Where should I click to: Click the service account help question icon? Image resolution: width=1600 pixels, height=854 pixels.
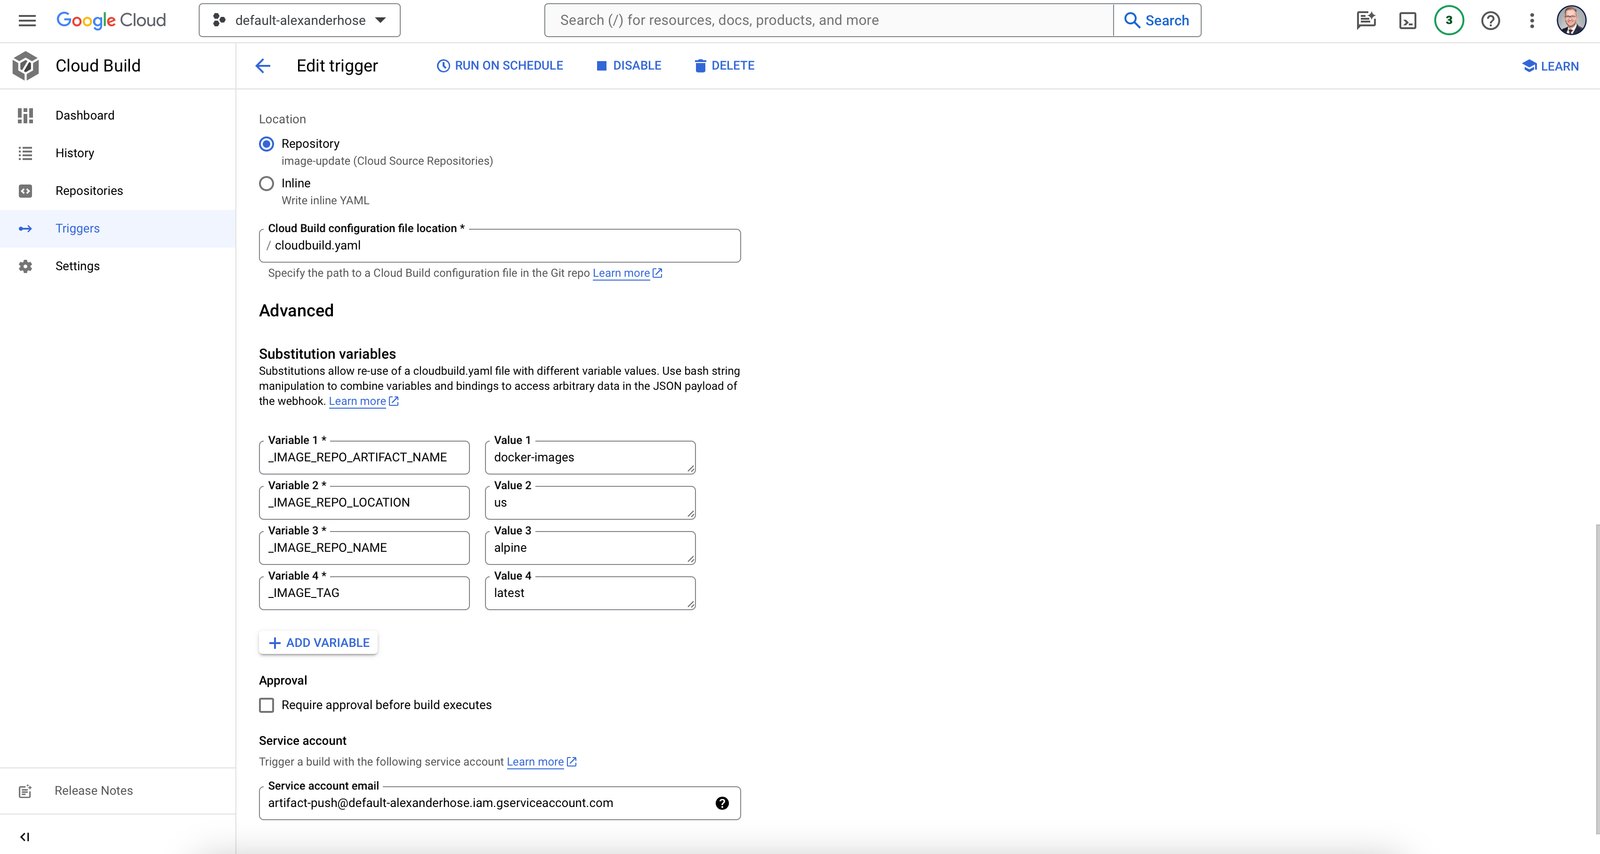click(722, 803)
